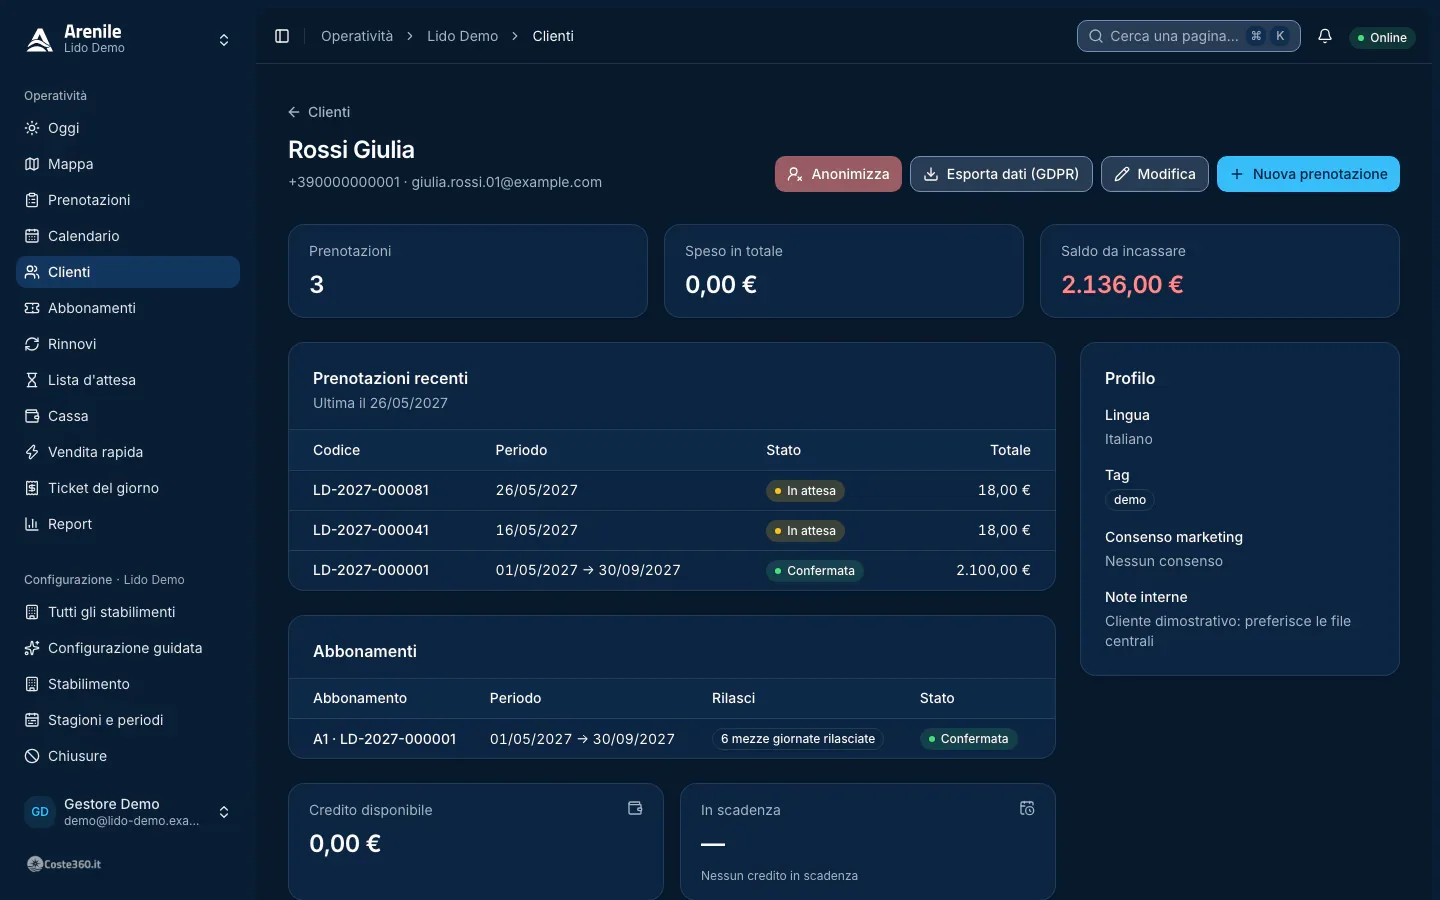Screen dimensions: 1440x900
Task: Go back to Clienti list link
Action: (319, 112)
